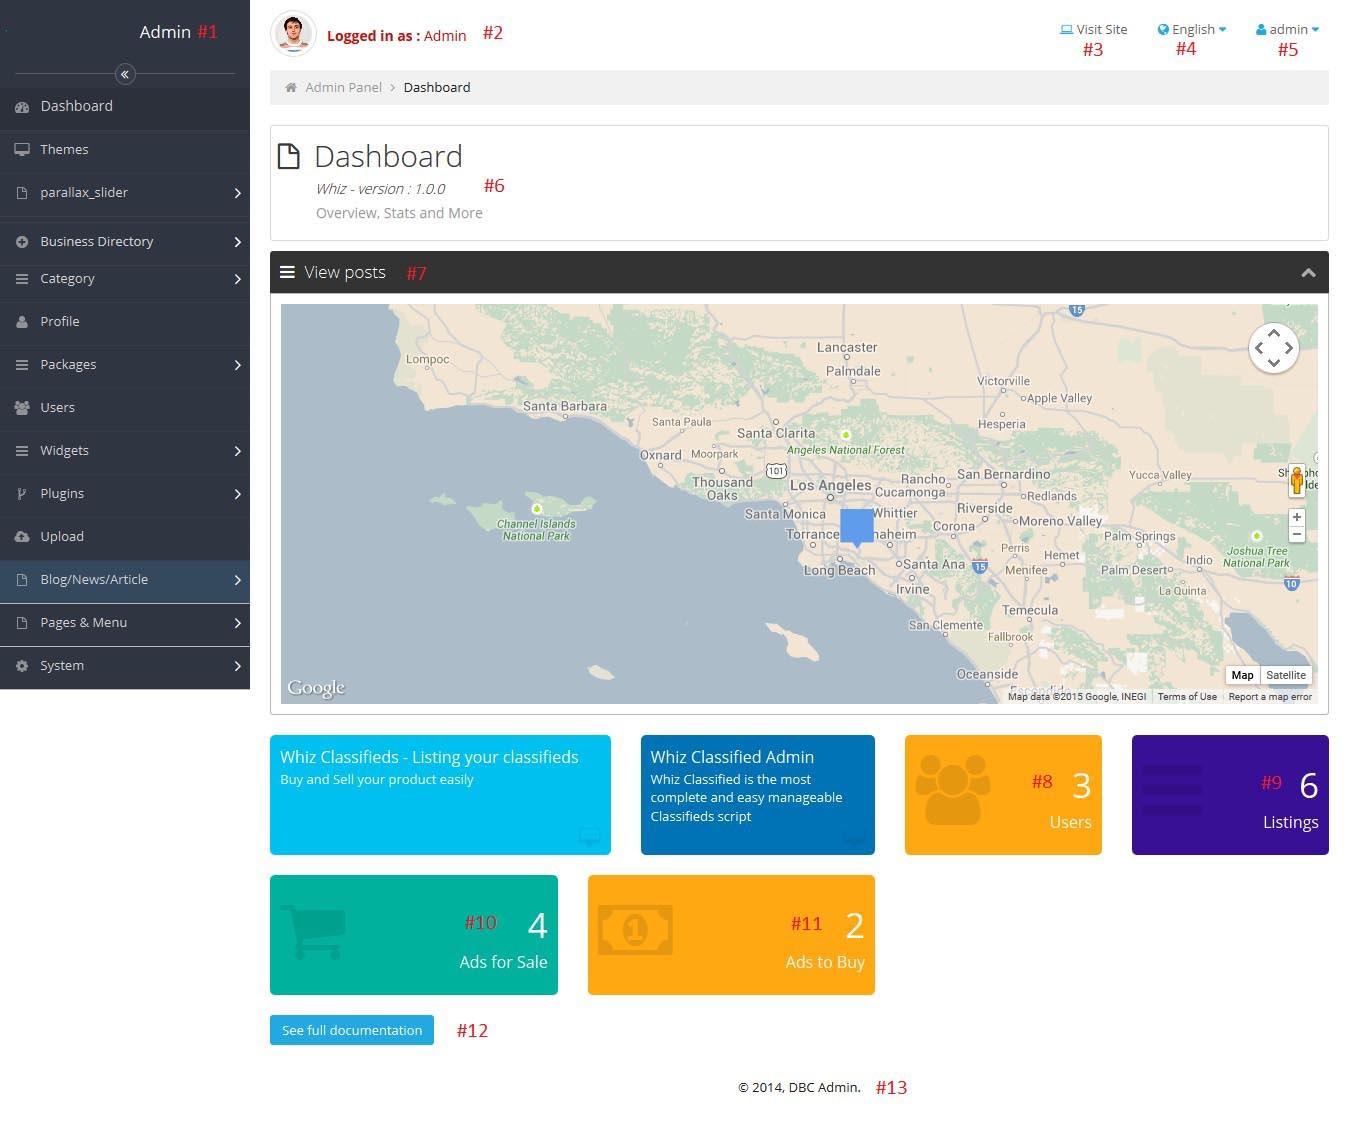Image resolution: width=1349 pixels, height=1128 pixels.
Task: Click the home icon in breadcrumb
Action: pyautogui.click(x=291, y=88)
